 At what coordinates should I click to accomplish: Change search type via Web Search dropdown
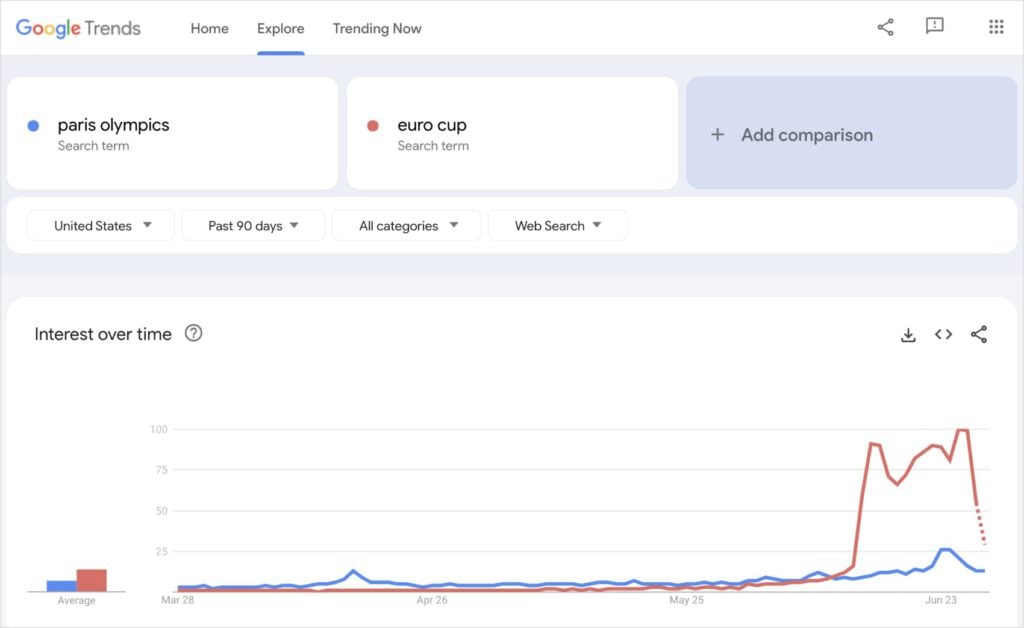pyautogui.click(x=558, y=225)
